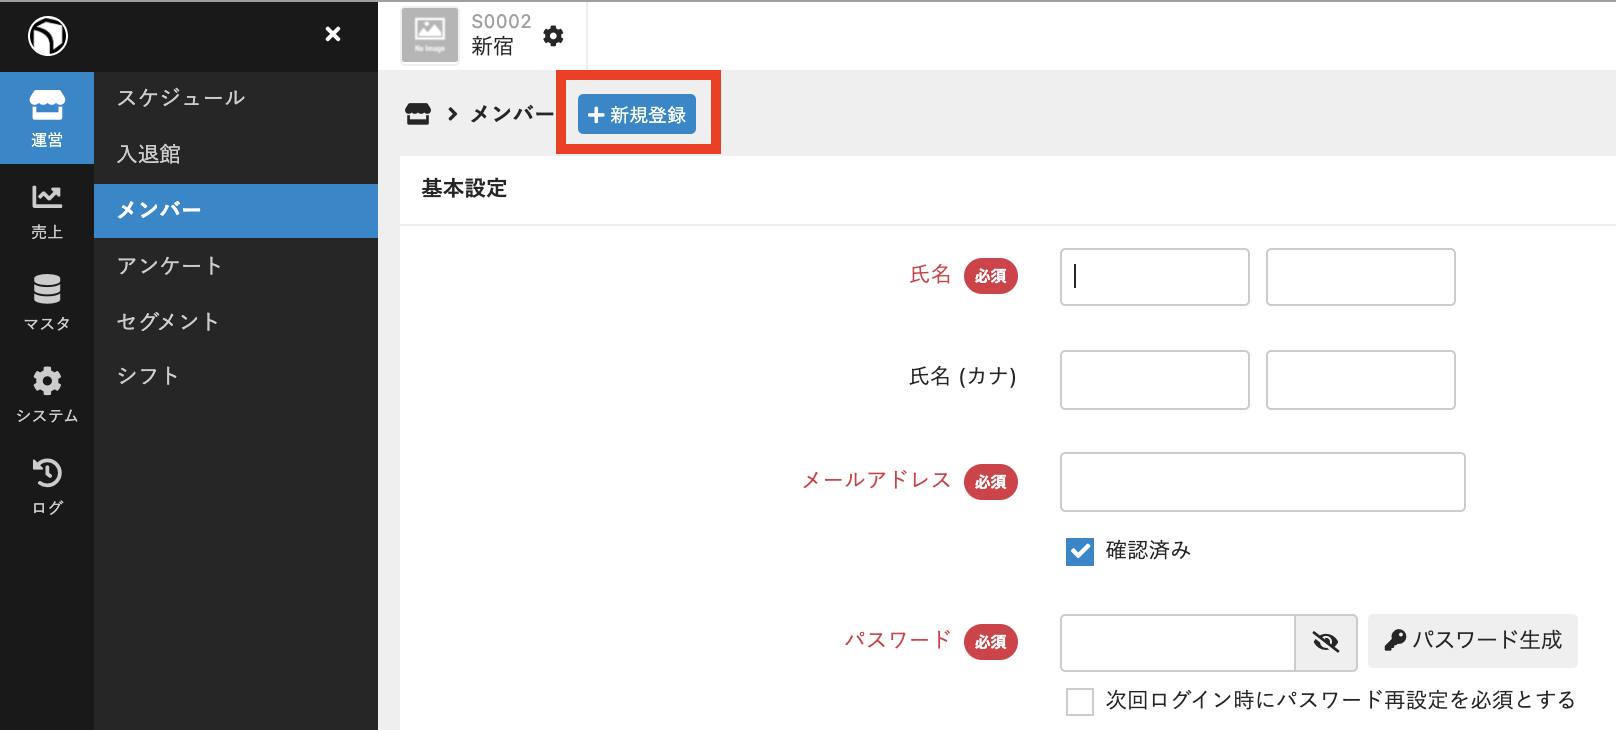Enable 次回ログイン時にパスワード再設定 checkbox
The image size is (1616, 730).
pyautogui.click(x=1080, y=701)
